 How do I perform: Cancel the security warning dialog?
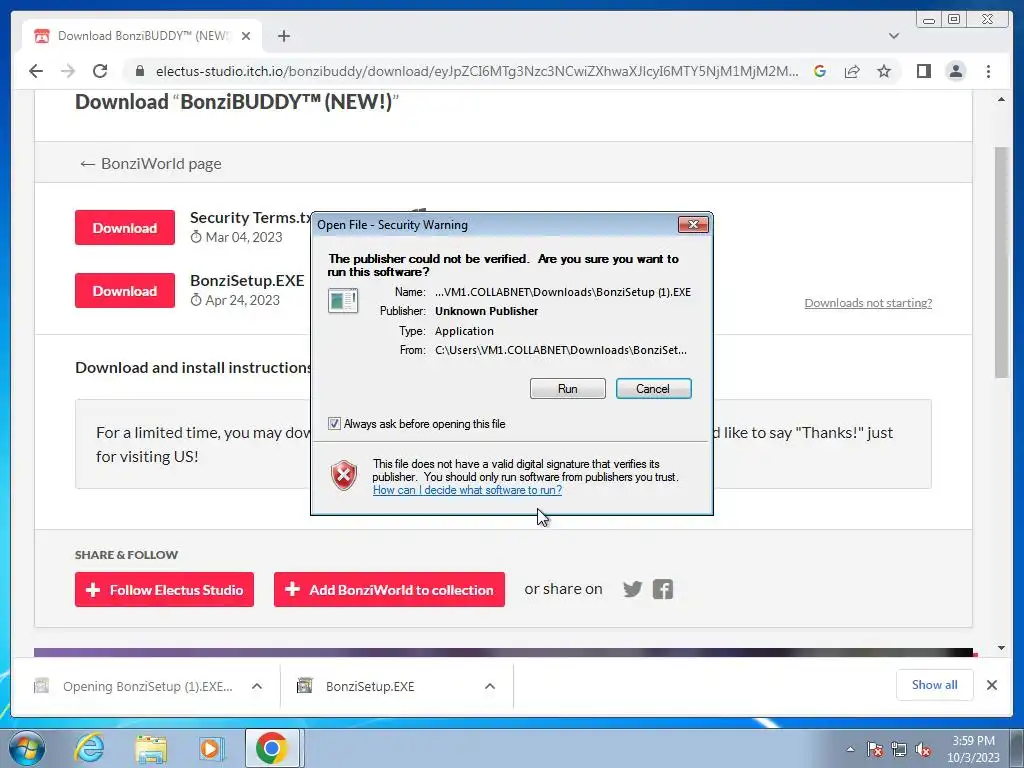click(x=653, y=389)
